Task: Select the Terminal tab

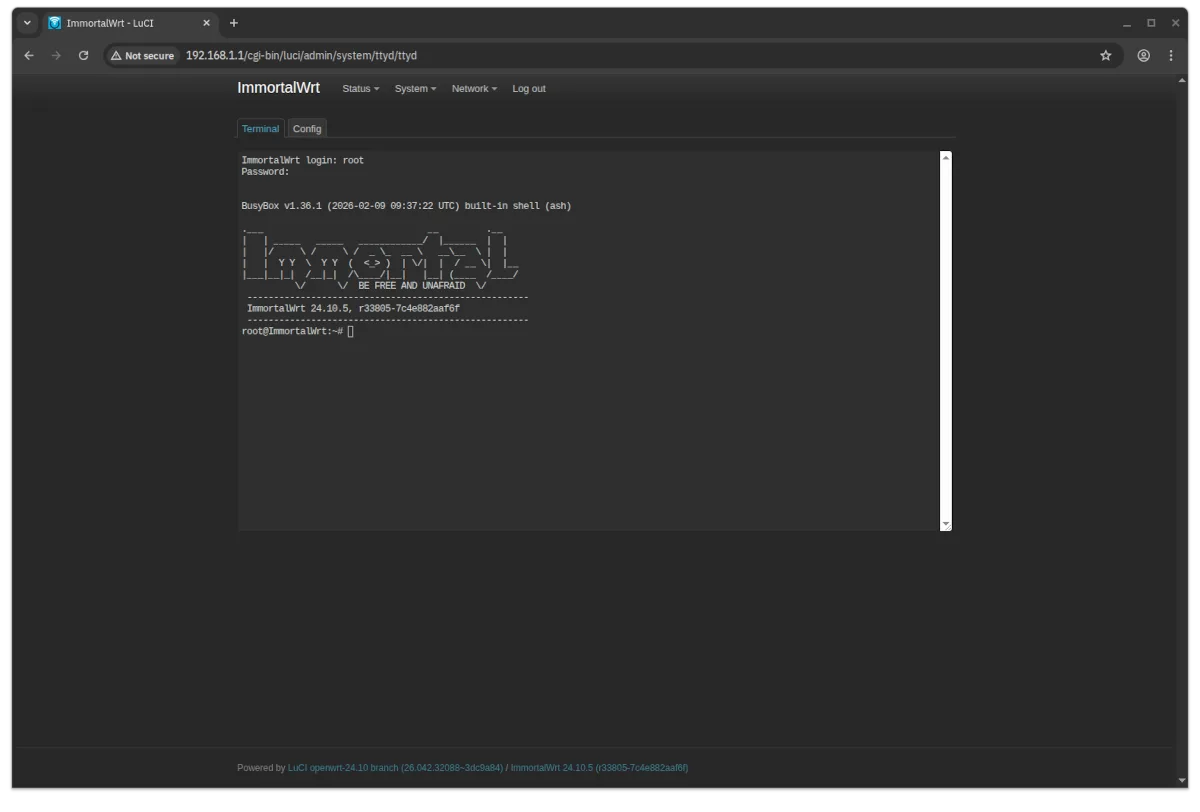Action: click(260, 128)
